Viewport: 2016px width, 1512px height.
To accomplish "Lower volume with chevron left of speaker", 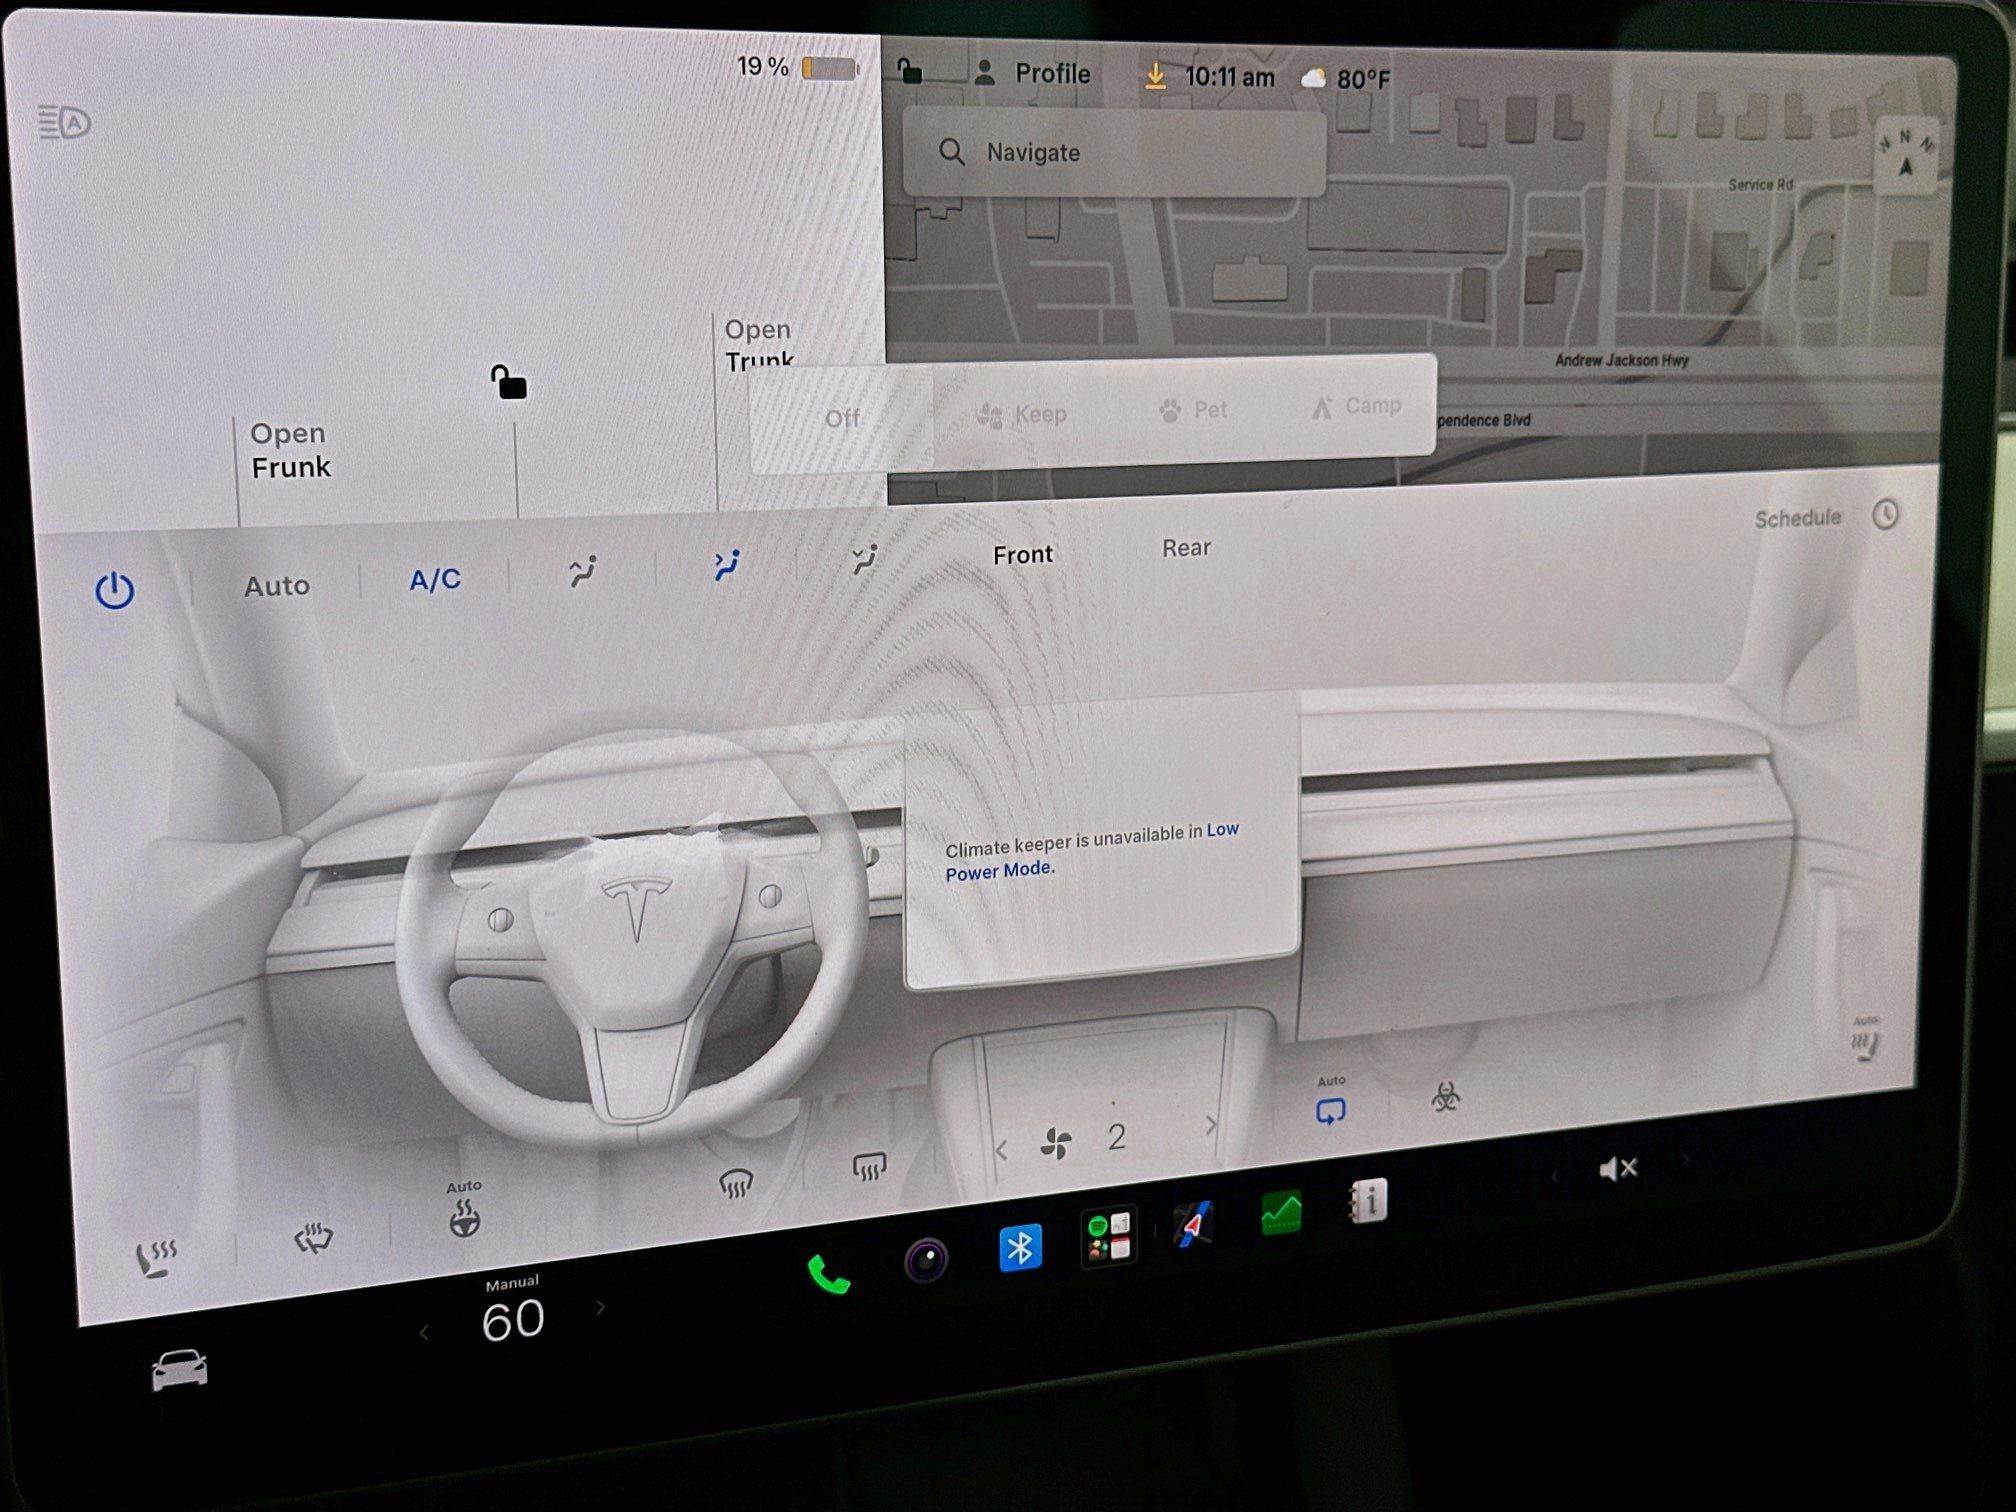I will 1554,1176.
